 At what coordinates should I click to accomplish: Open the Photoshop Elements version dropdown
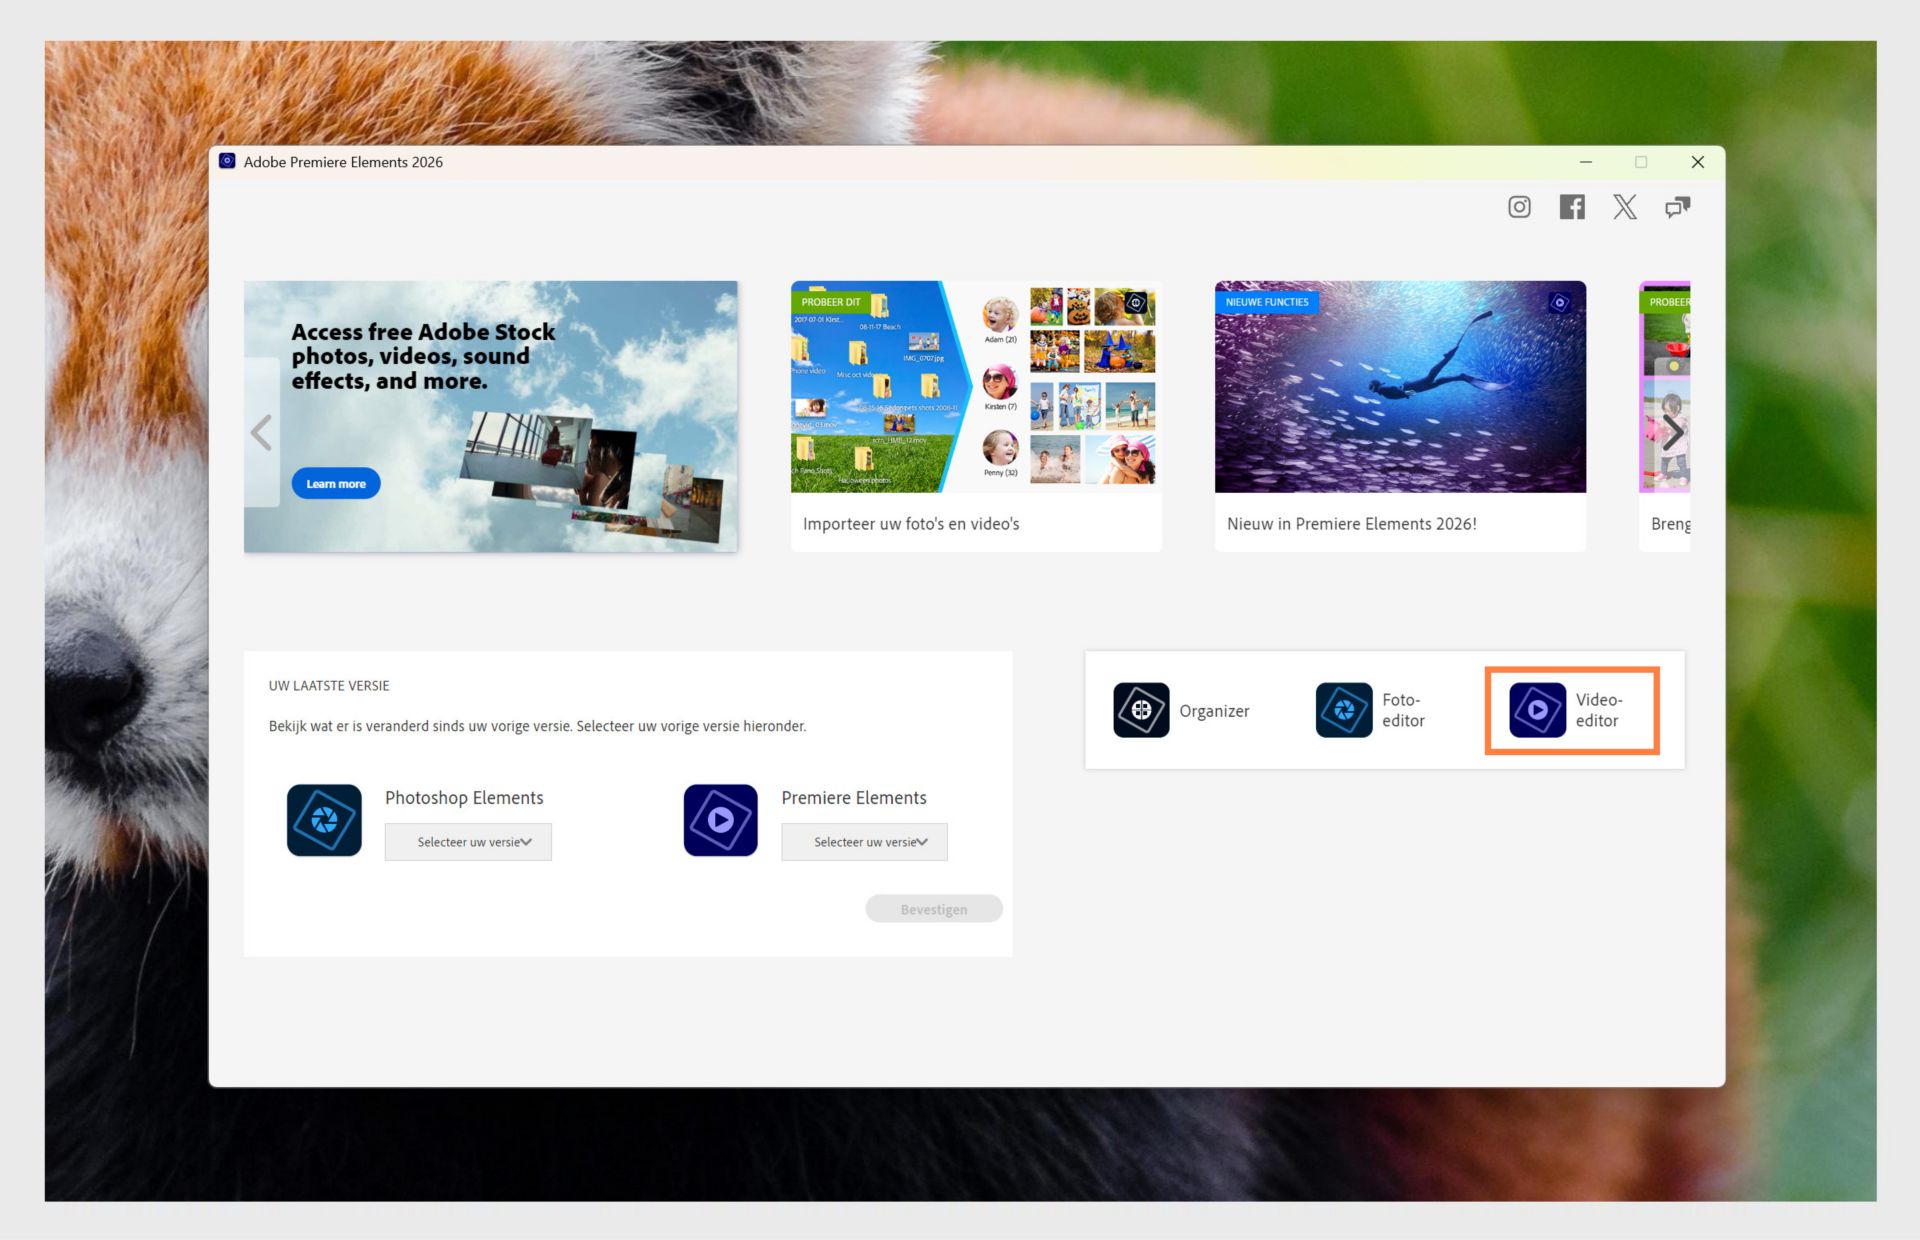tap(467, 841)
